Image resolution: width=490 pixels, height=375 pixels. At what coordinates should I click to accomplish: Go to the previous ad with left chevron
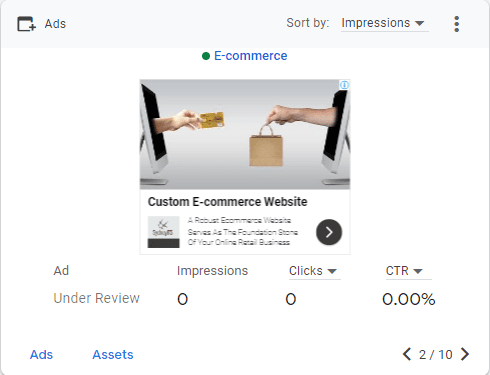[407, 354]
